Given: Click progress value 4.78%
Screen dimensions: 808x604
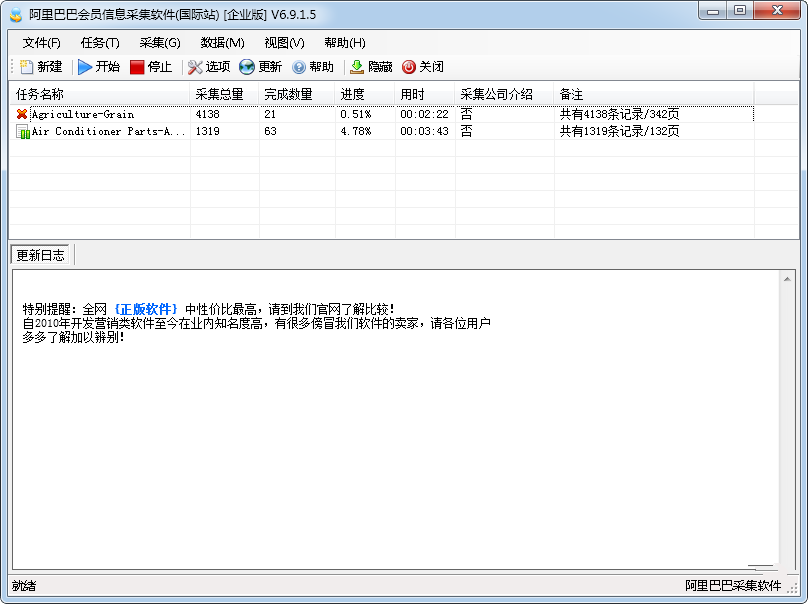Looking at the screenshot, I should 356,131.
